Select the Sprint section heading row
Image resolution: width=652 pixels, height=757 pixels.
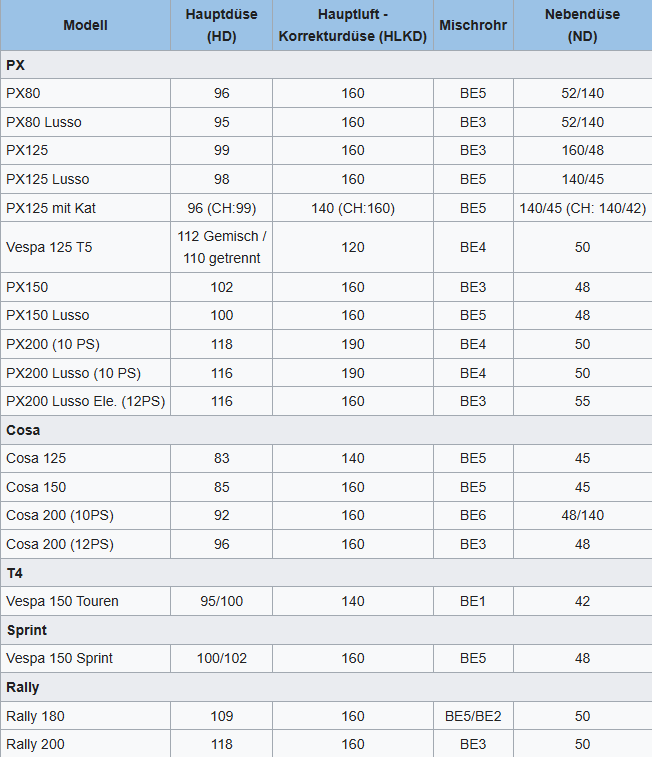(x=326, y=630)
